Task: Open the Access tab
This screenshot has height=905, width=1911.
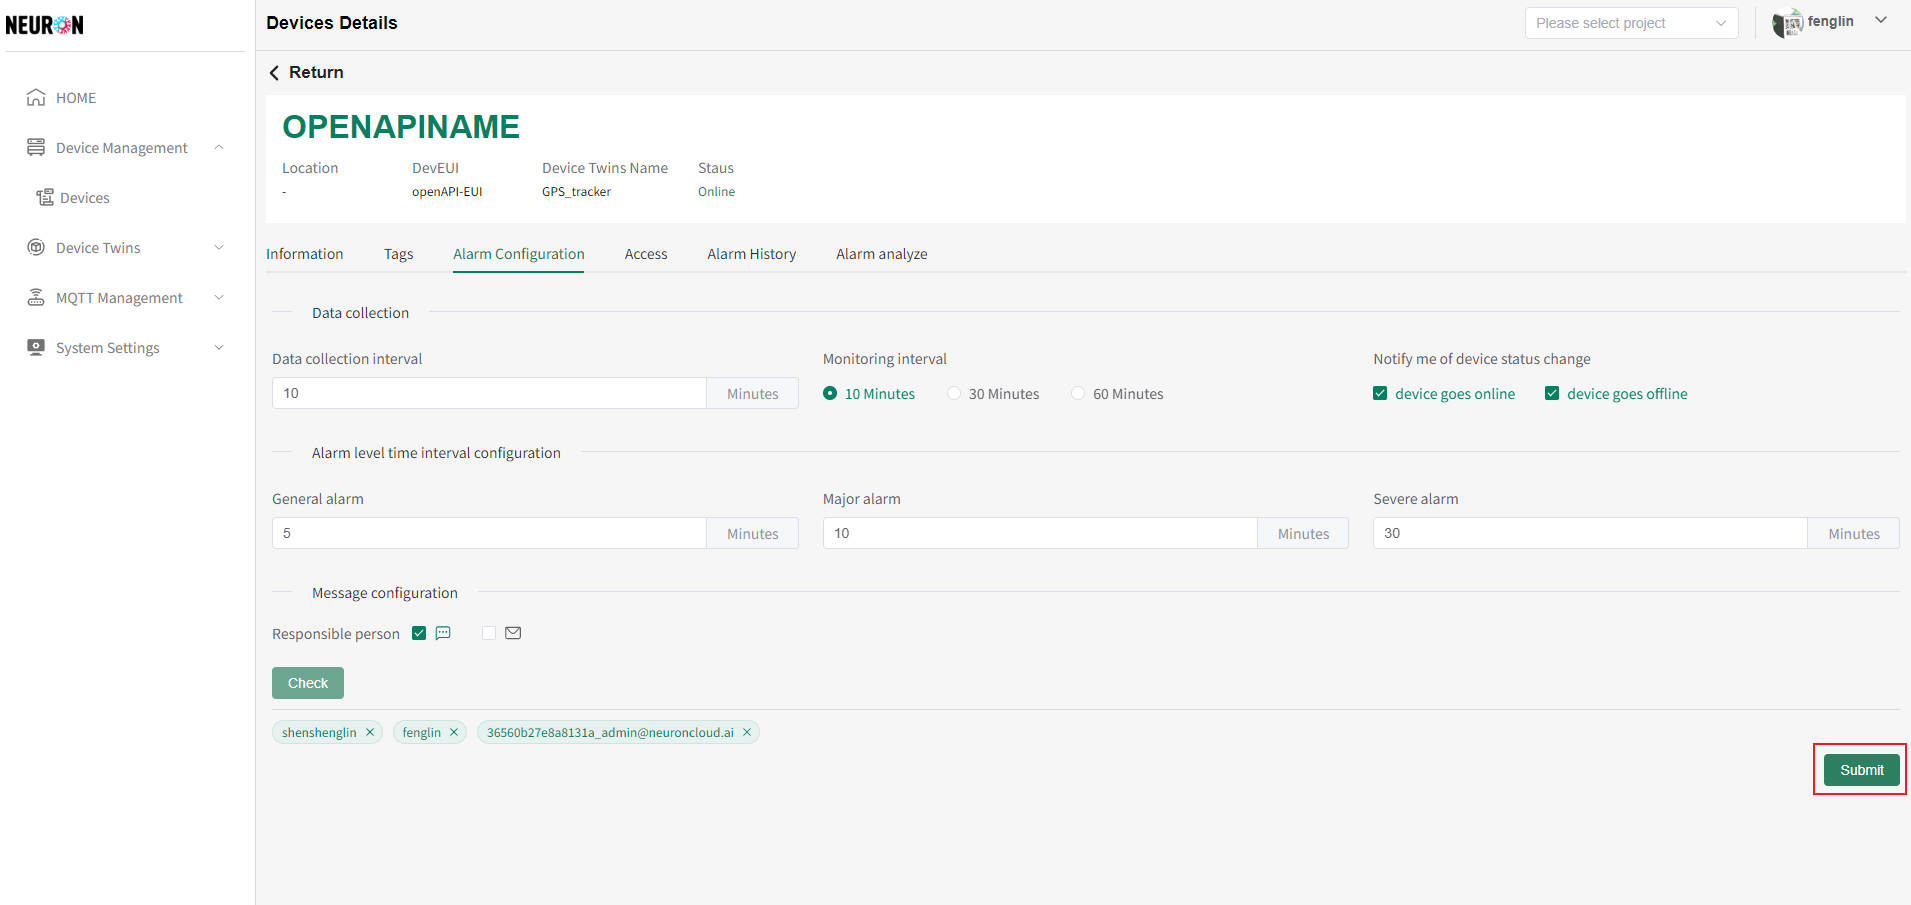Action: [646, 254]
